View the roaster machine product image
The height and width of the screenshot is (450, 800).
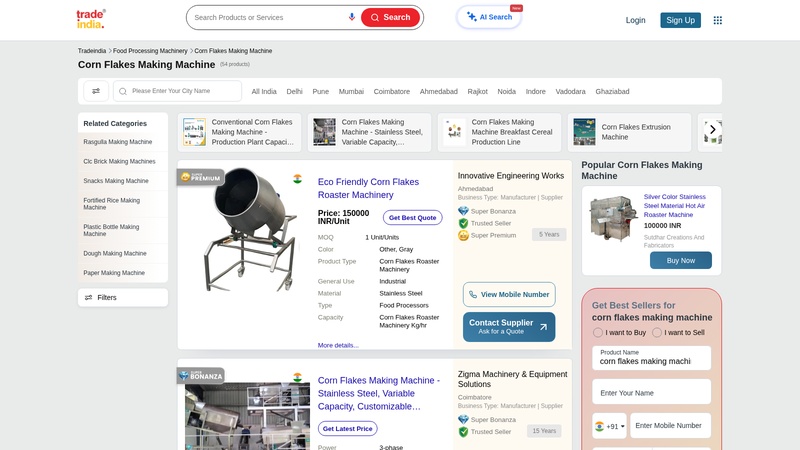[249, 230]
